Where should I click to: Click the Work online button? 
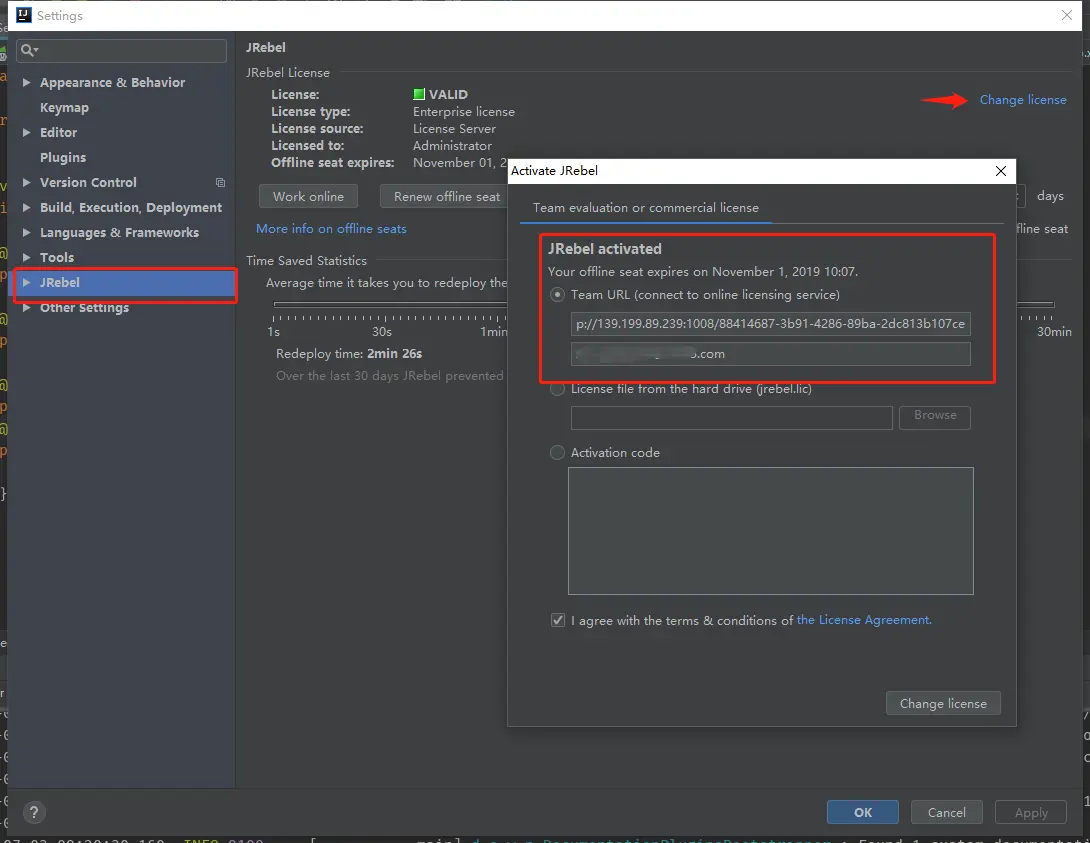tap(308, 197)
